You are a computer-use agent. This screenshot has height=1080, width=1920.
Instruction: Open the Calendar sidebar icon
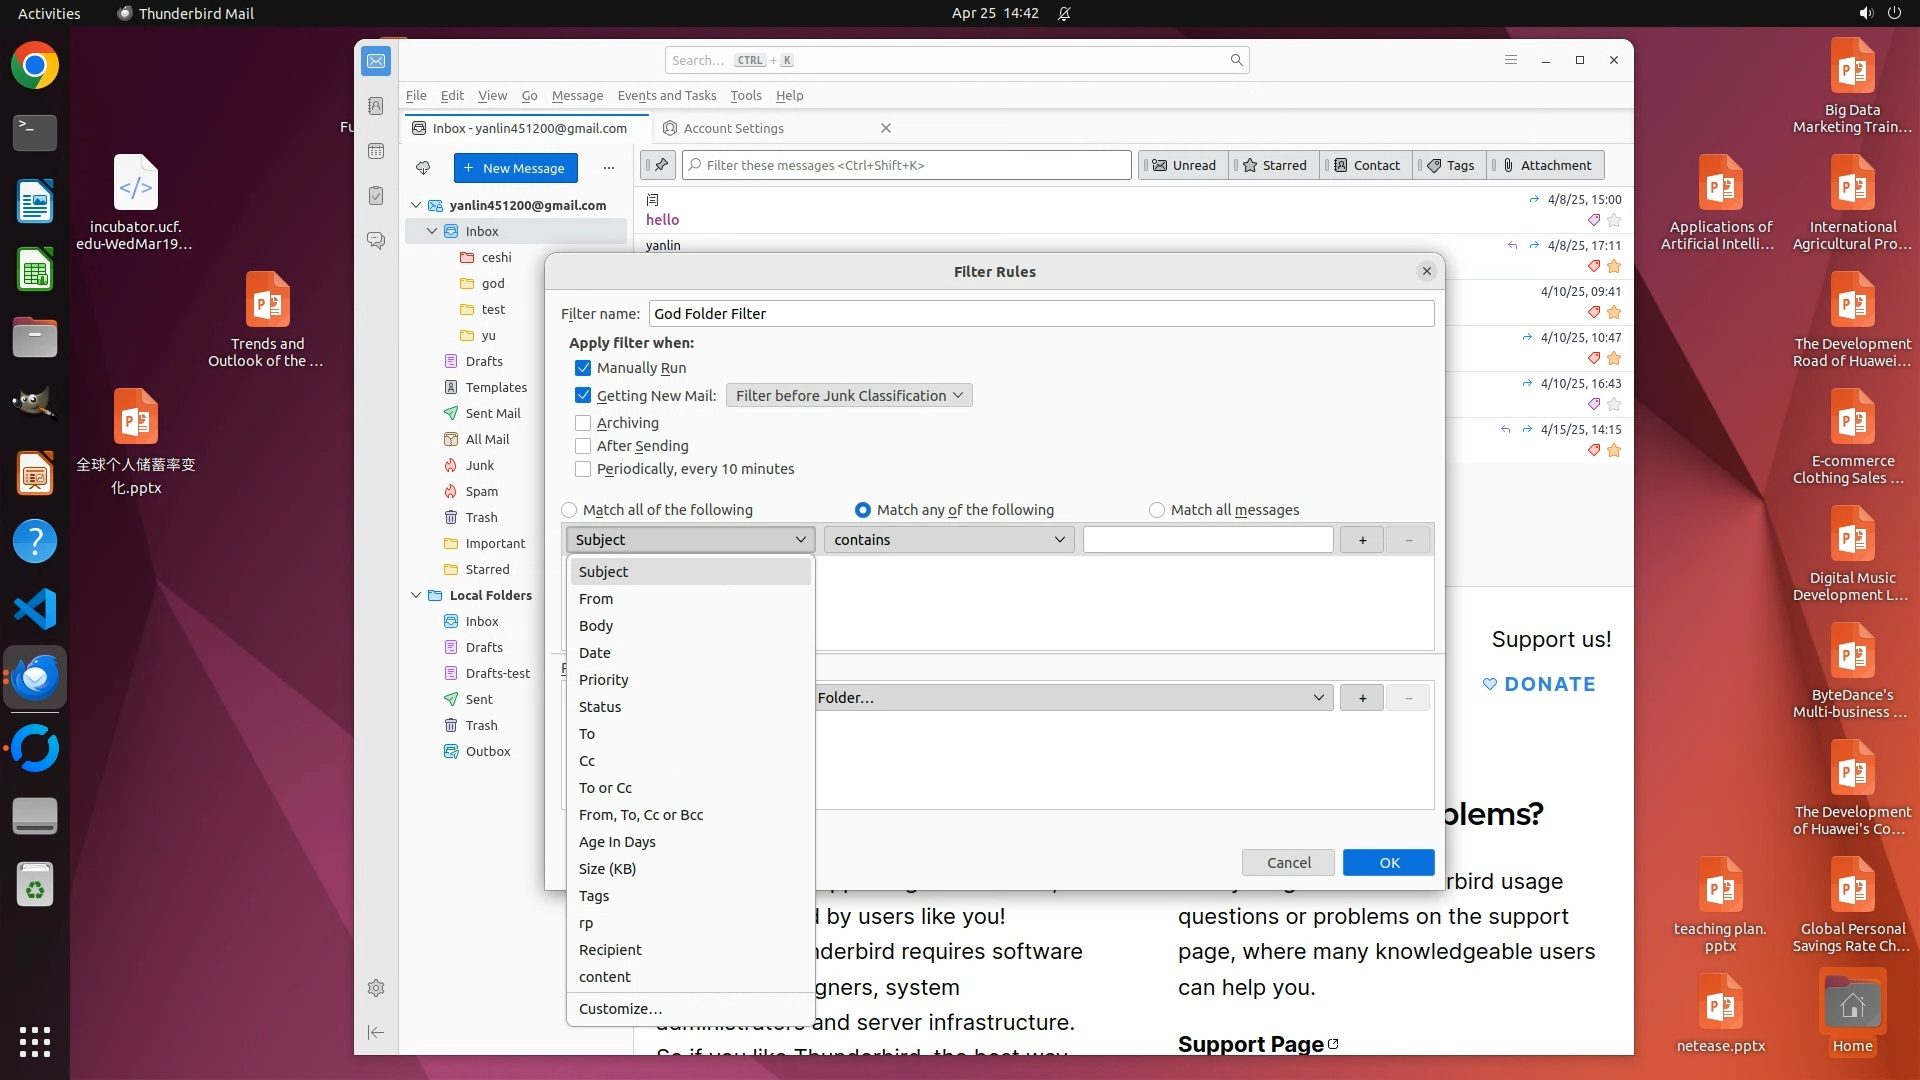coord(376,151)
